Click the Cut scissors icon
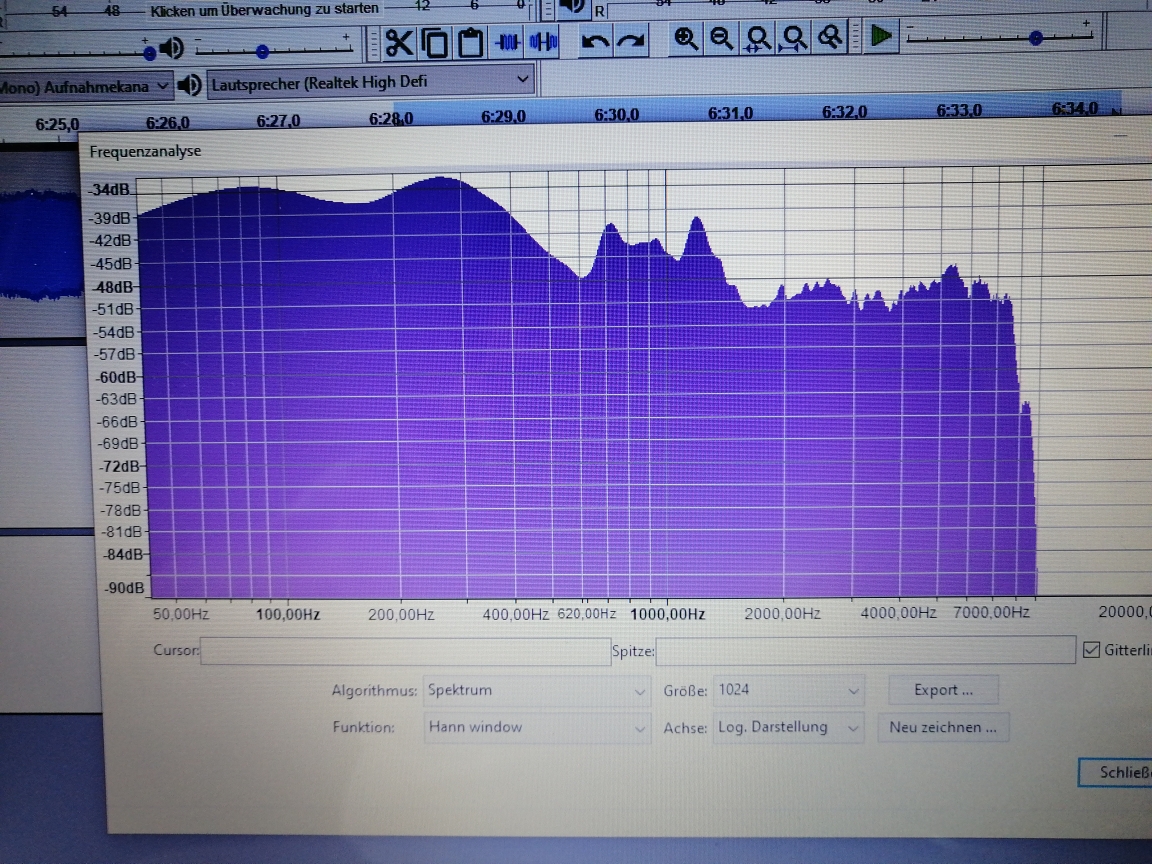The width and height of the screenshot is (1152, 864). (x=399, y=43)
